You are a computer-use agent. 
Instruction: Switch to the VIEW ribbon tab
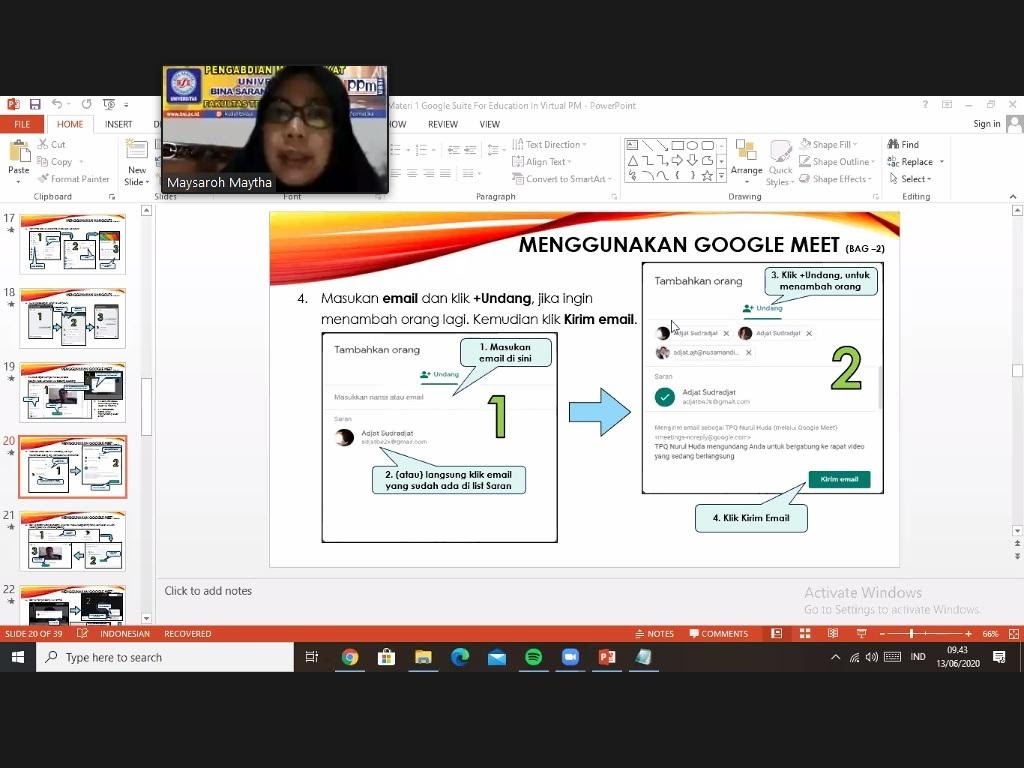click(x=489, y=124)
